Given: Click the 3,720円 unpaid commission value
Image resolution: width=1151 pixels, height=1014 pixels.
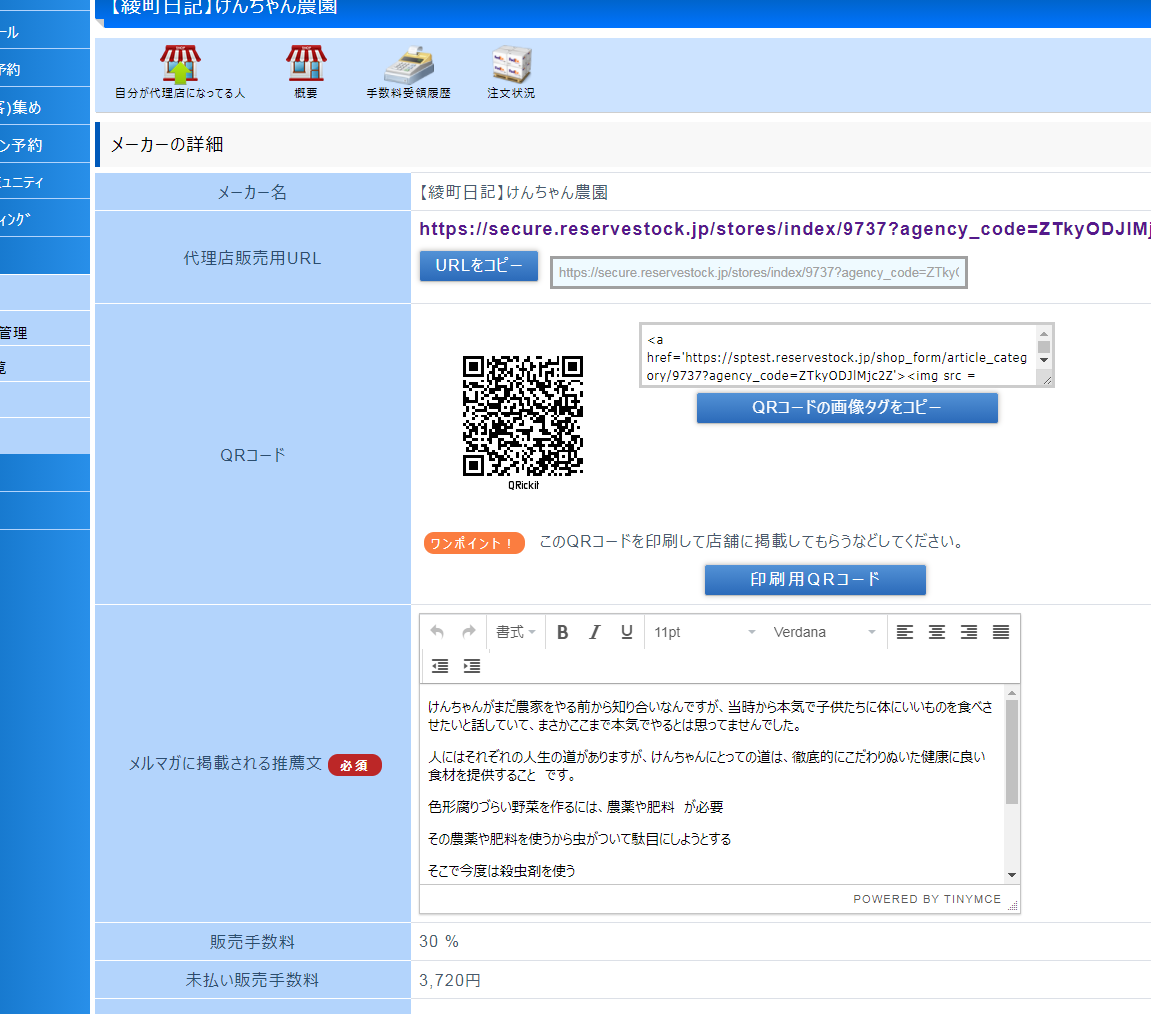Looking at the screenshot, I should pos(450,980).
